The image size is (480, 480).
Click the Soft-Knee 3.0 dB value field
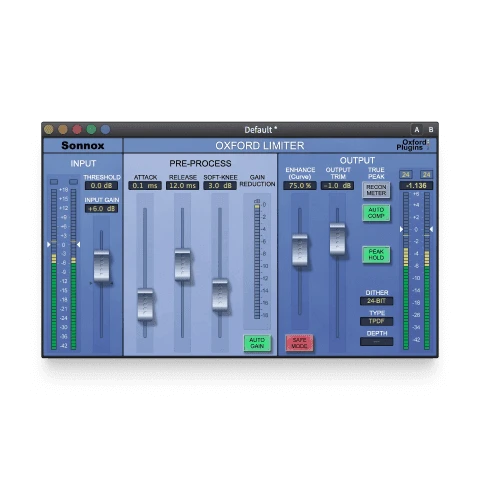[220, 186]
